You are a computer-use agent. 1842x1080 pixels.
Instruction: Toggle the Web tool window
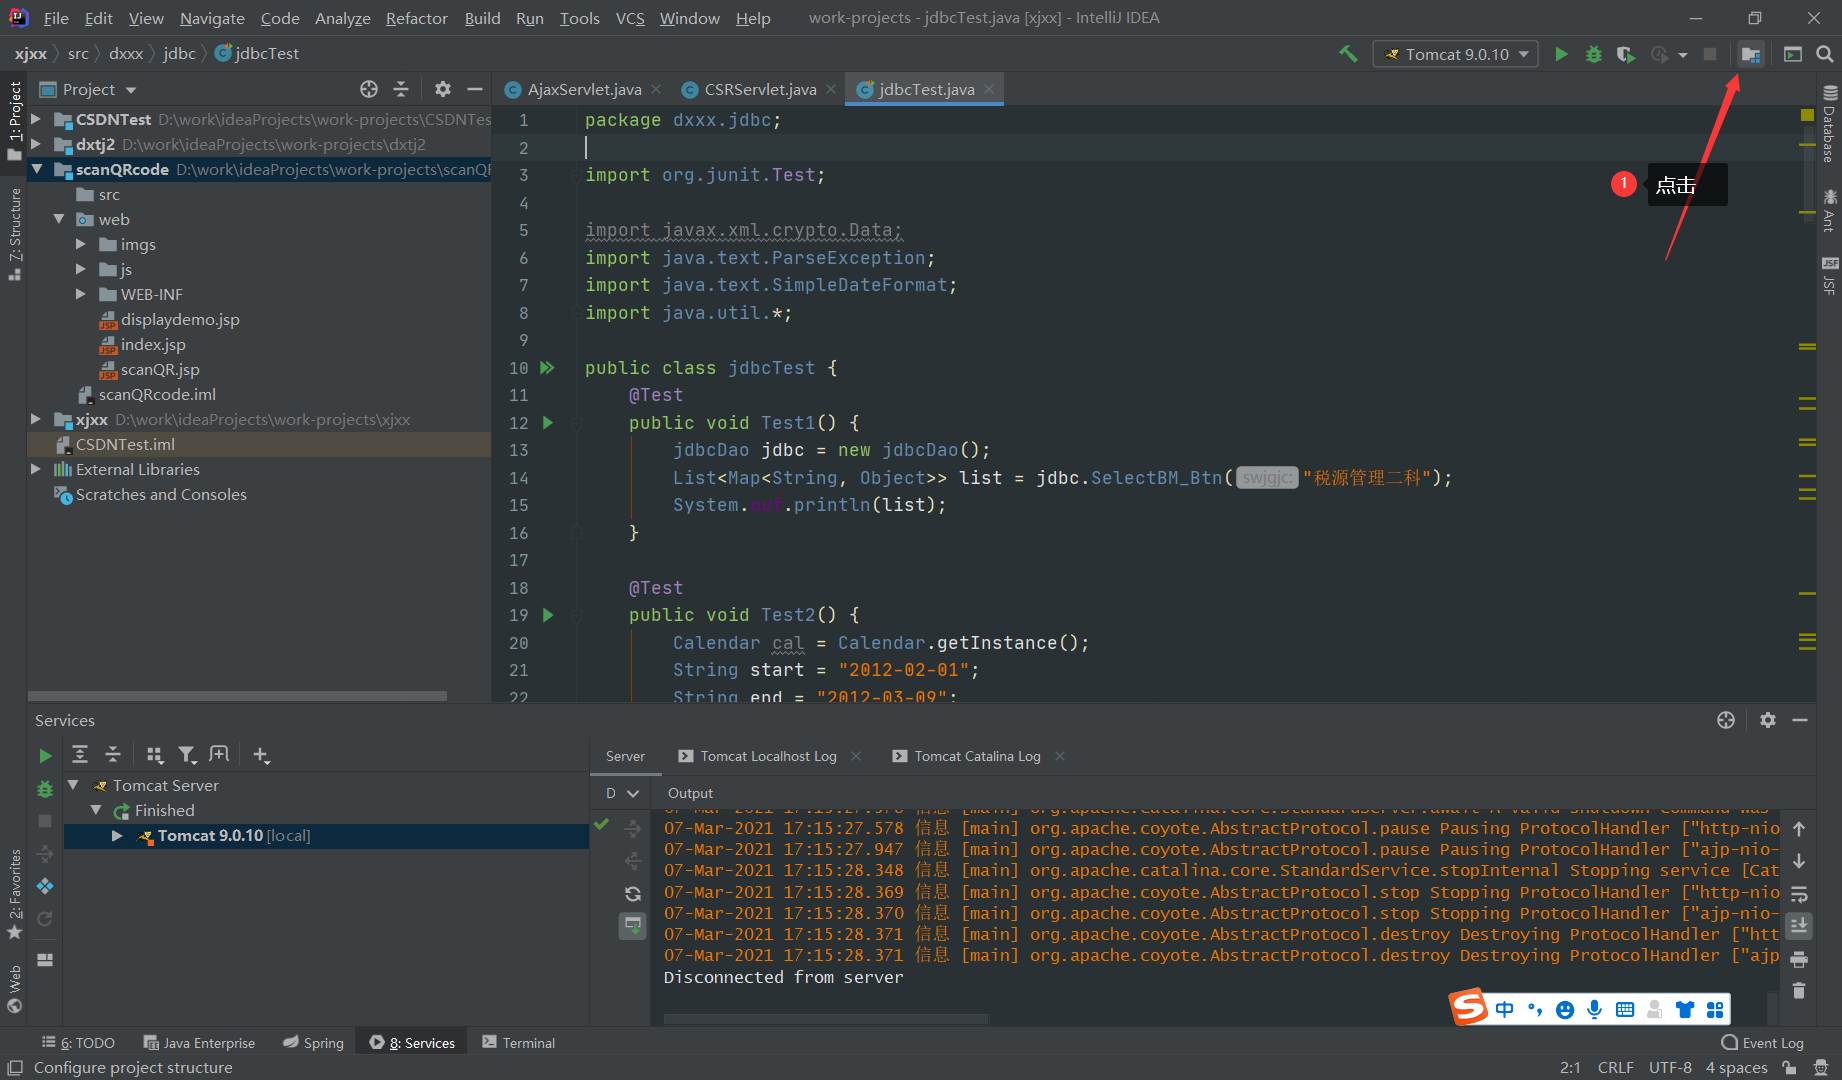coord(15,988)
